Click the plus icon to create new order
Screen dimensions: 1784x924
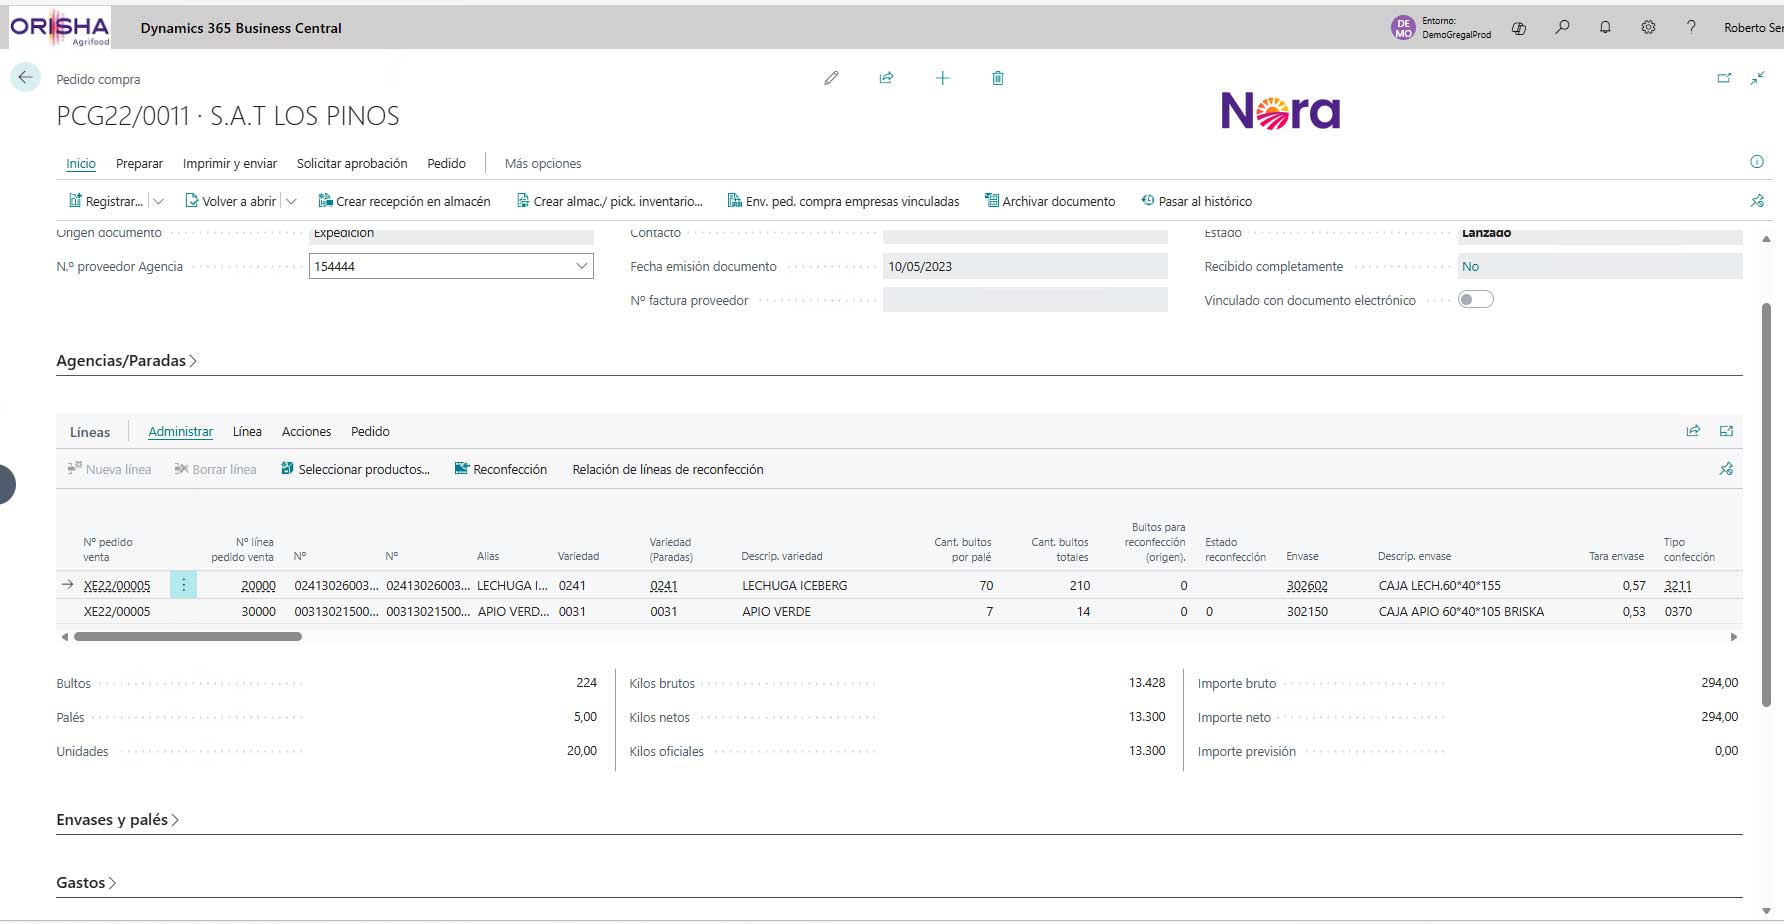[942, 78]
